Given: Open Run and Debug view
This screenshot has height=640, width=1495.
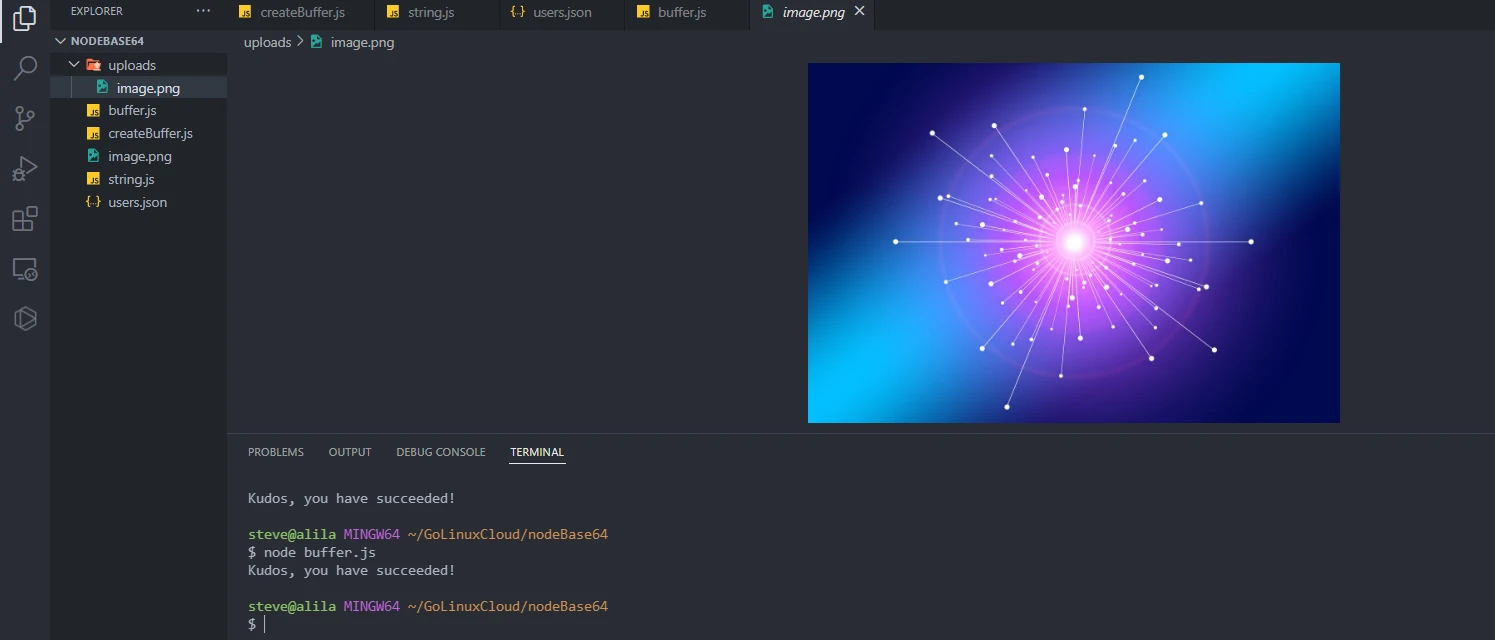Looking at the screenshot, I should [x=24, y=168].
